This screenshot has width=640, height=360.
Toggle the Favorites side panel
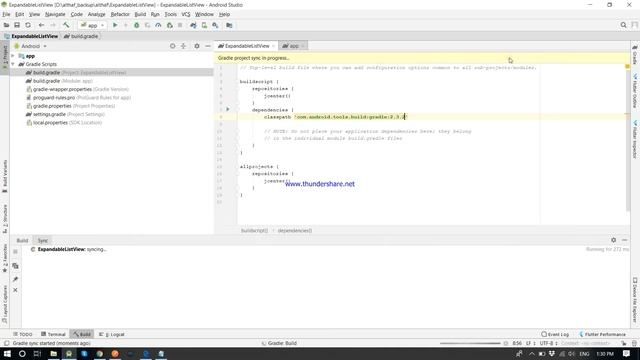pyautogui.click(x=5, y=258)
